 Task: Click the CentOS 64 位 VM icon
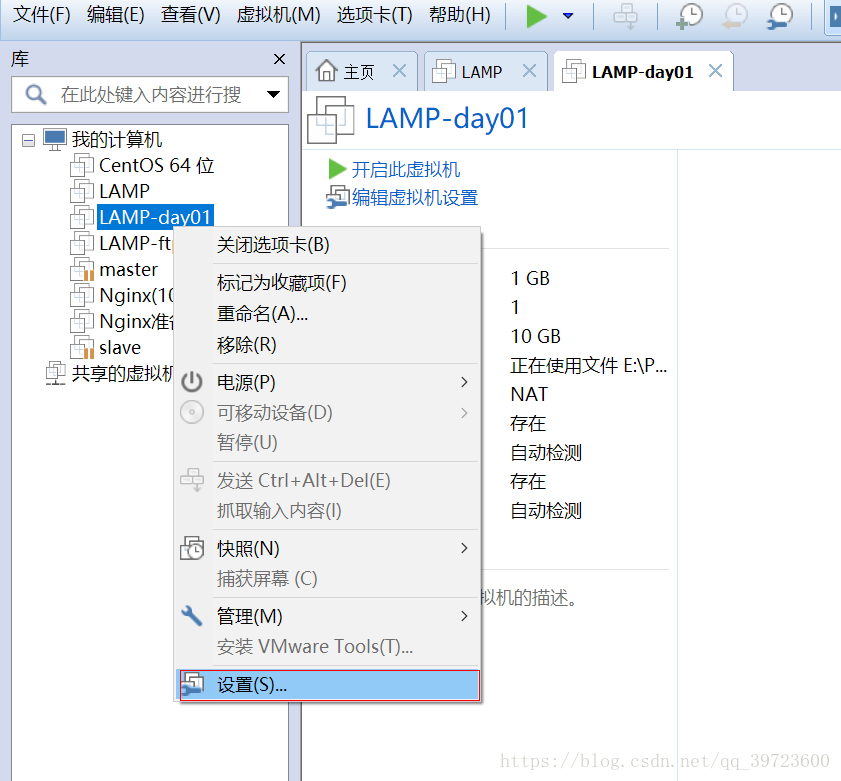point(82,165)
